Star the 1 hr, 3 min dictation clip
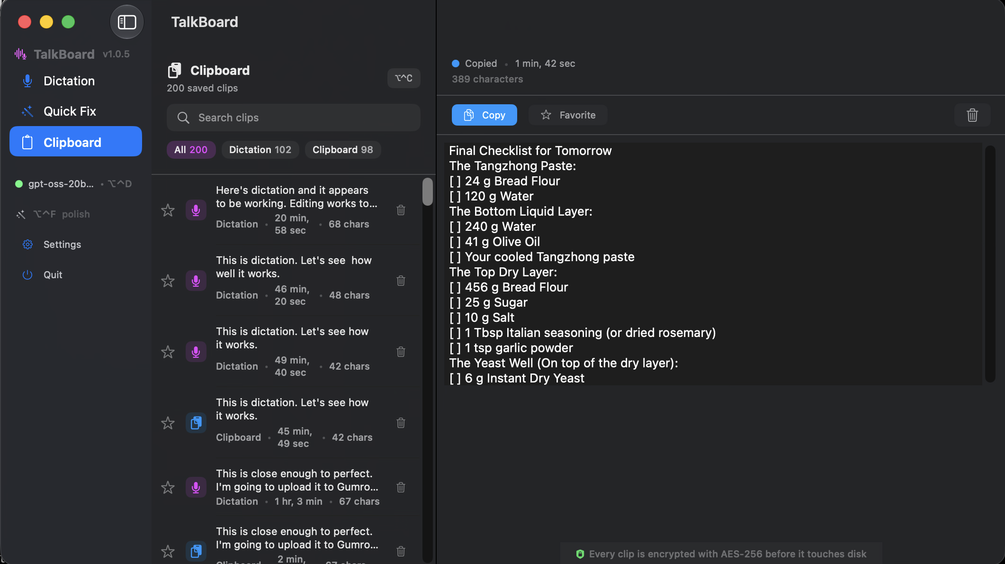 coord(168,488)
